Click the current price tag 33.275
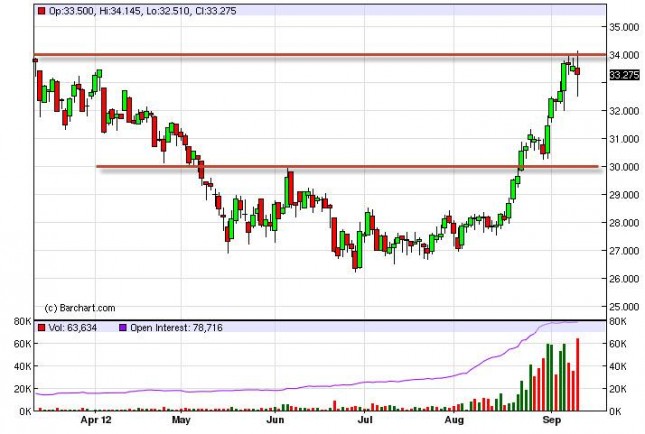This screenshot has width=645, height=434. tap(624, 75)
